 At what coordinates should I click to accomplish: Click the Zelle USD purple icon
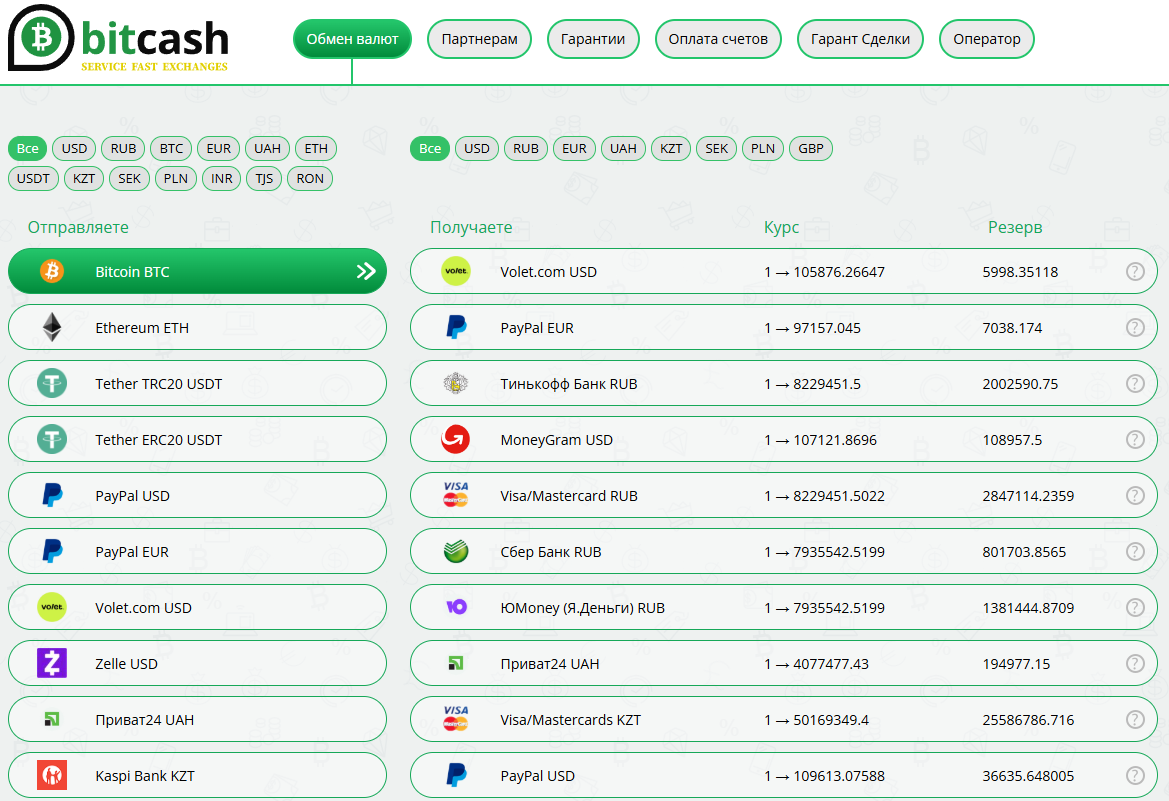[51, 663]
